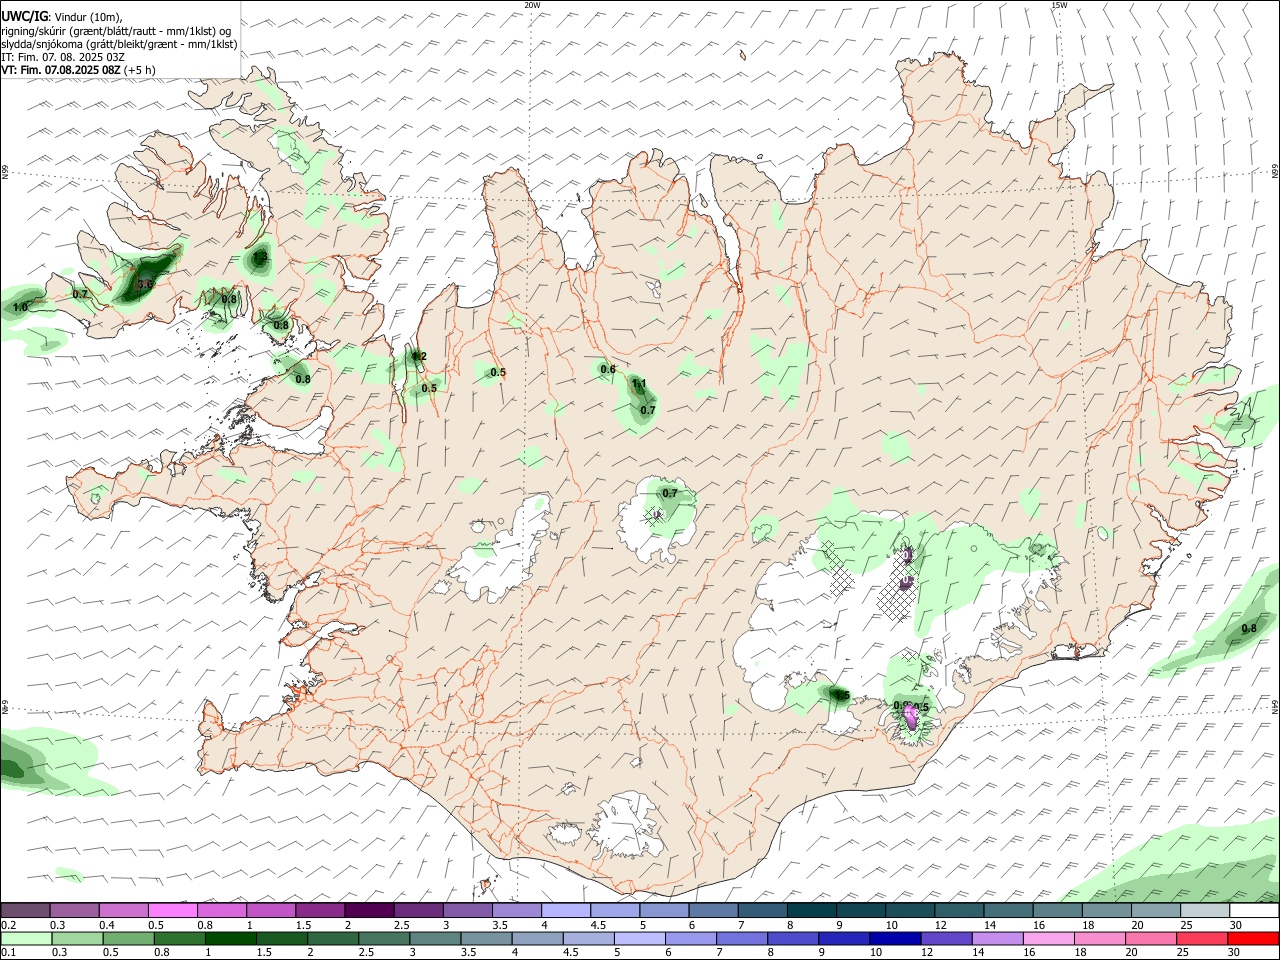The image size is (1280, 960).
Task: Click the light grey snow swatch labeled 25
Action: [1204, 910]
